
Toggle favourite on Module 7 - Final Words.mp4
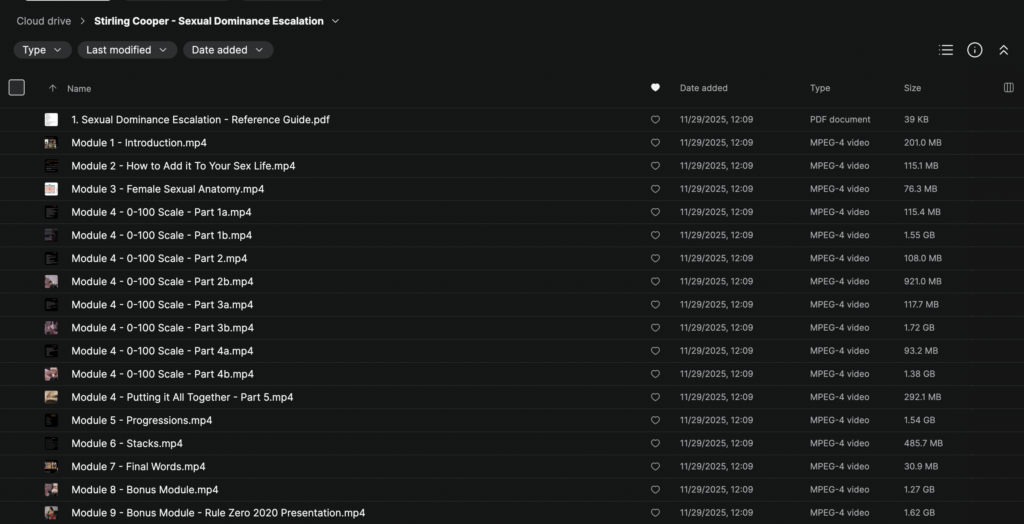pos(655,467)
